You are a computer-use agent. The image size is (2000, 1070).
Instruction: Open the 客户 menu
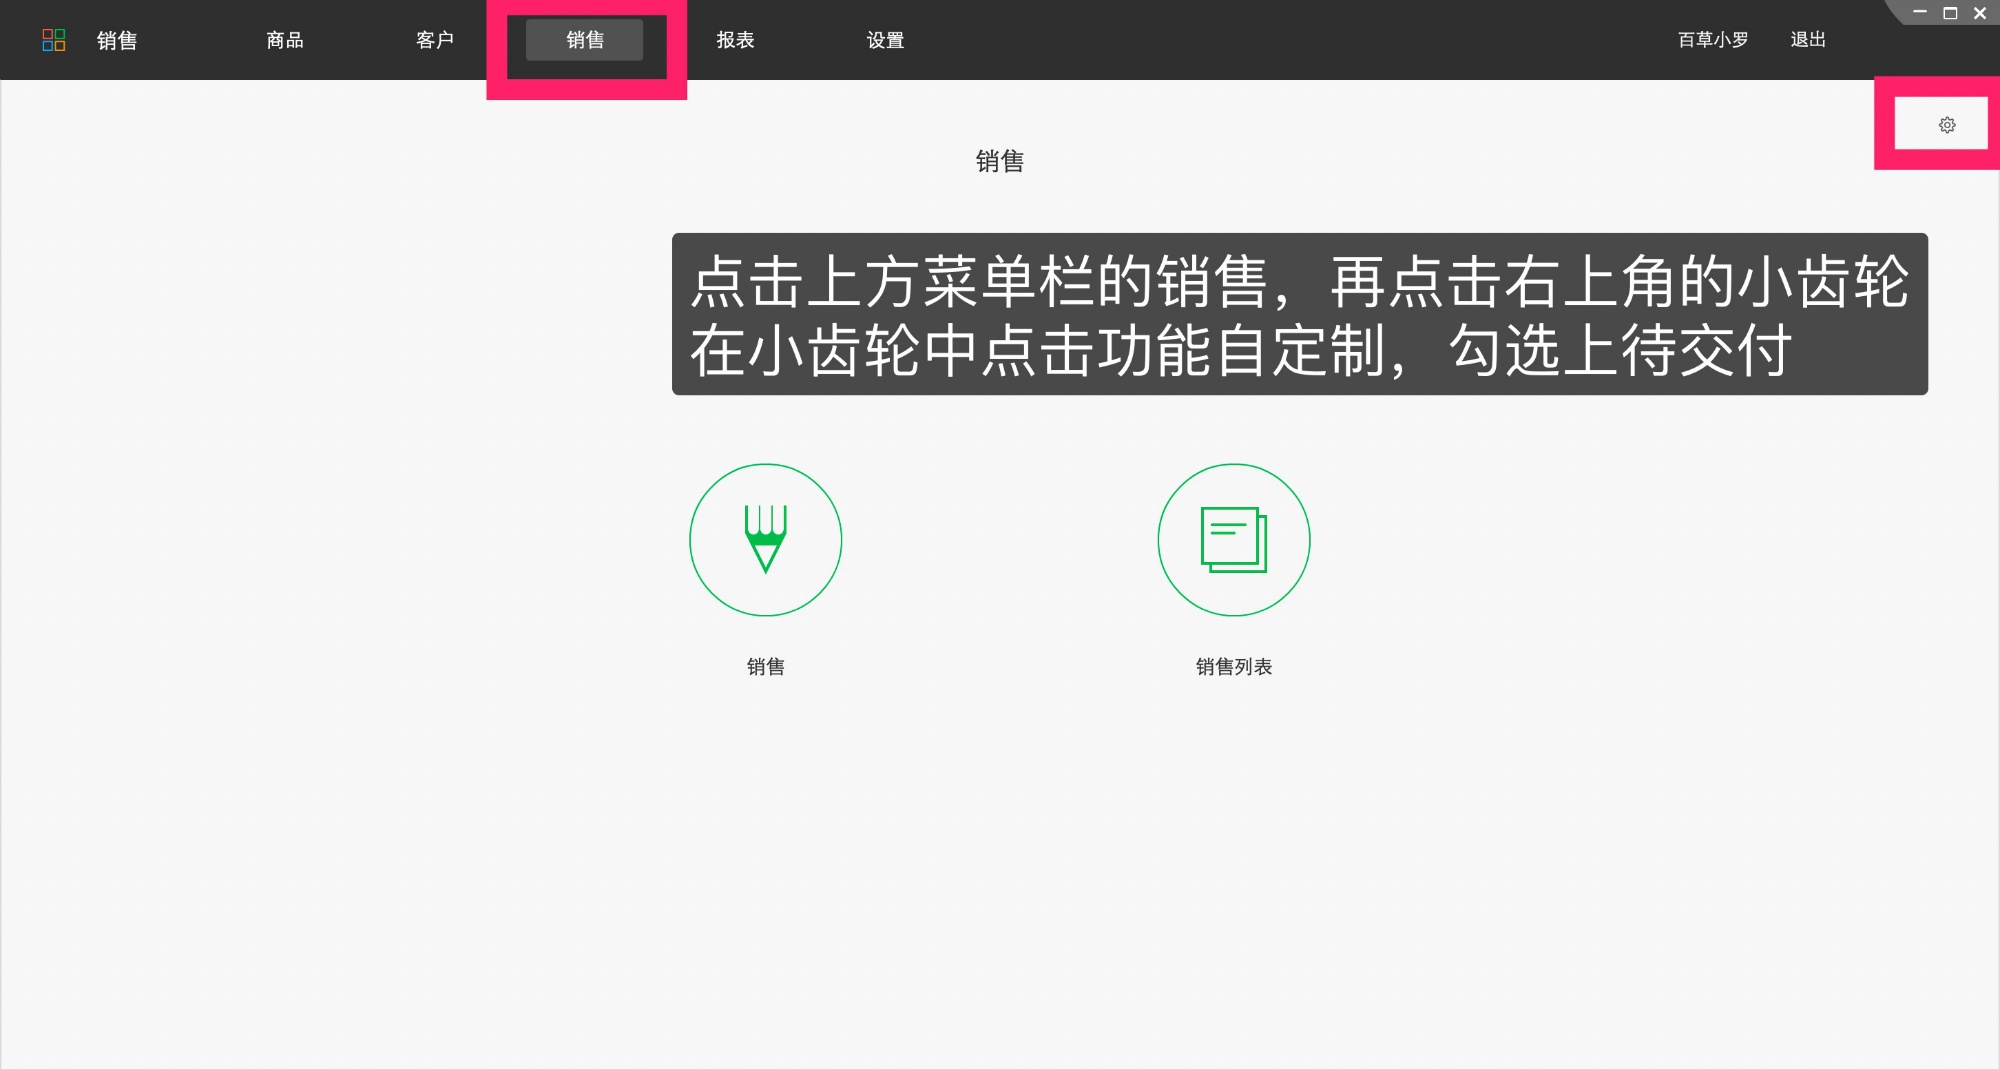click(x=434, y=40)
